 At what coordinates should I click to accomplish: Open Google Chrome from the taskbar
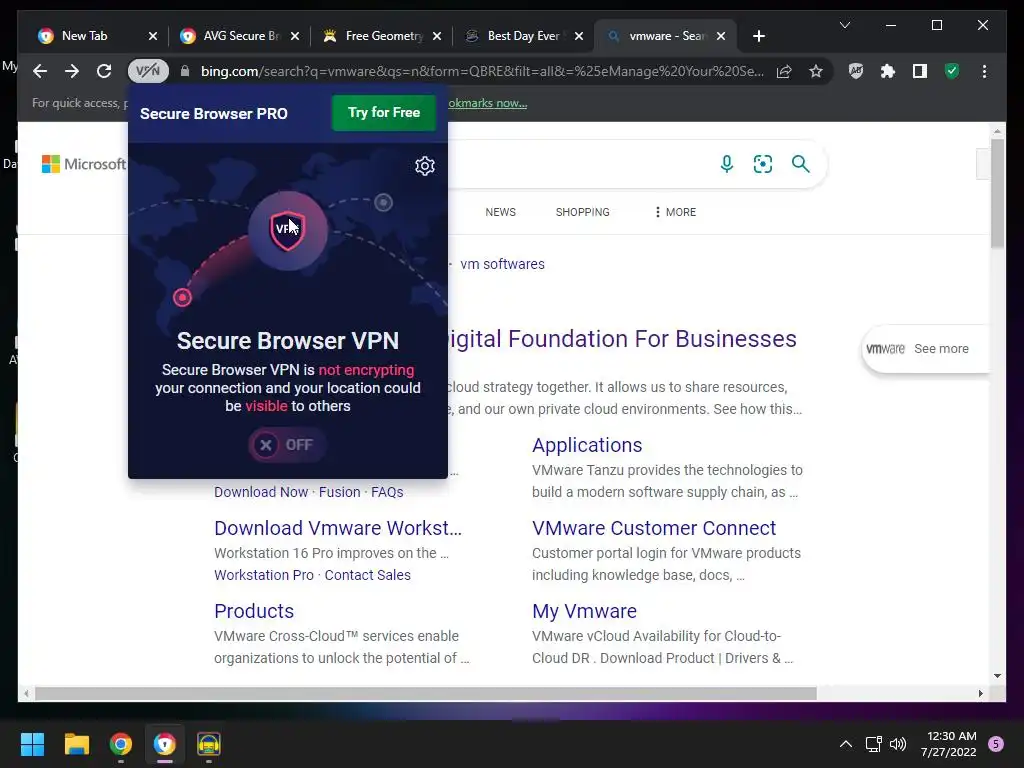point(121,744)
